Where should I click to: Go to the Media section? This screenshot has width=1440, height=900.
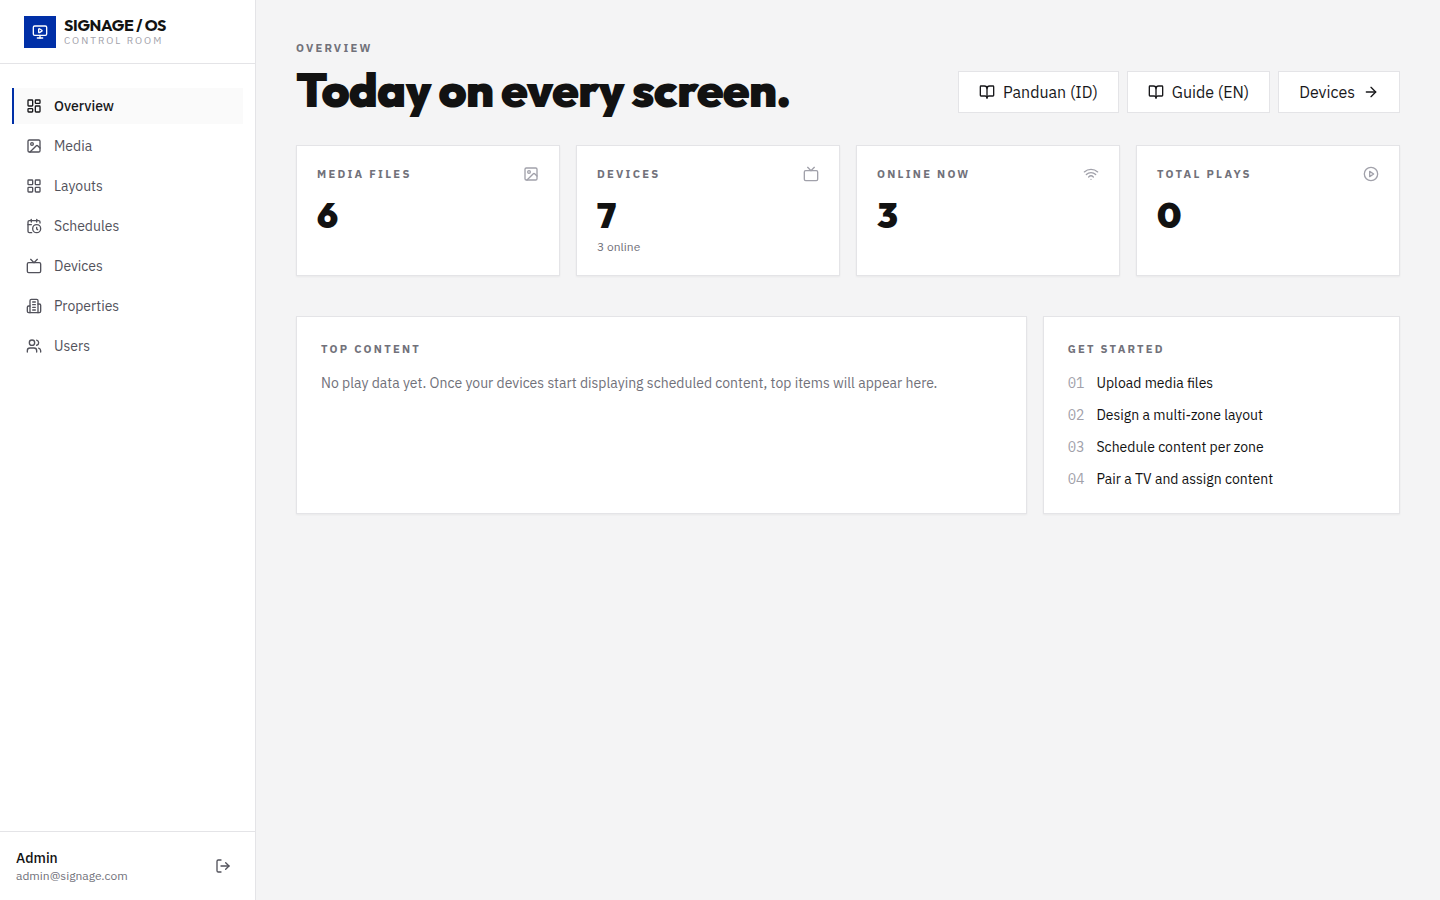[127, 146]
